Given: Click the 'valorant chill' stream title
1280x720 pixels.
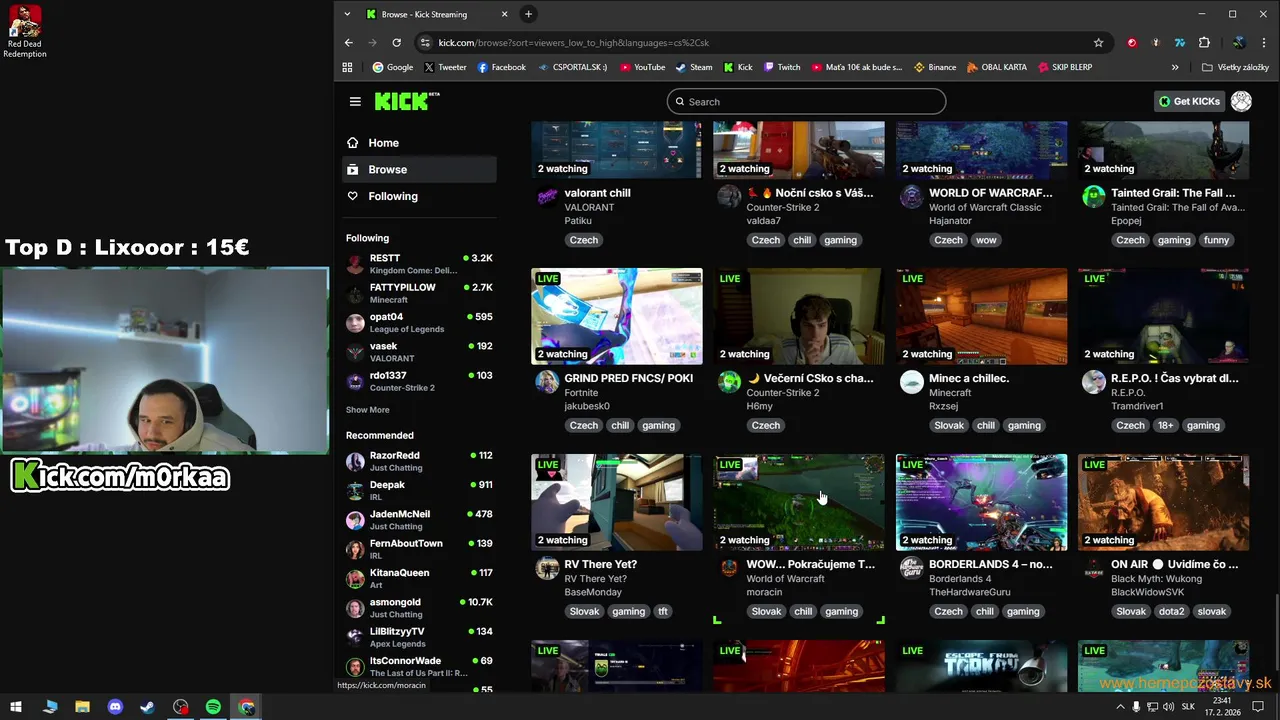Looking at the screenshot, I should point(597,193).
